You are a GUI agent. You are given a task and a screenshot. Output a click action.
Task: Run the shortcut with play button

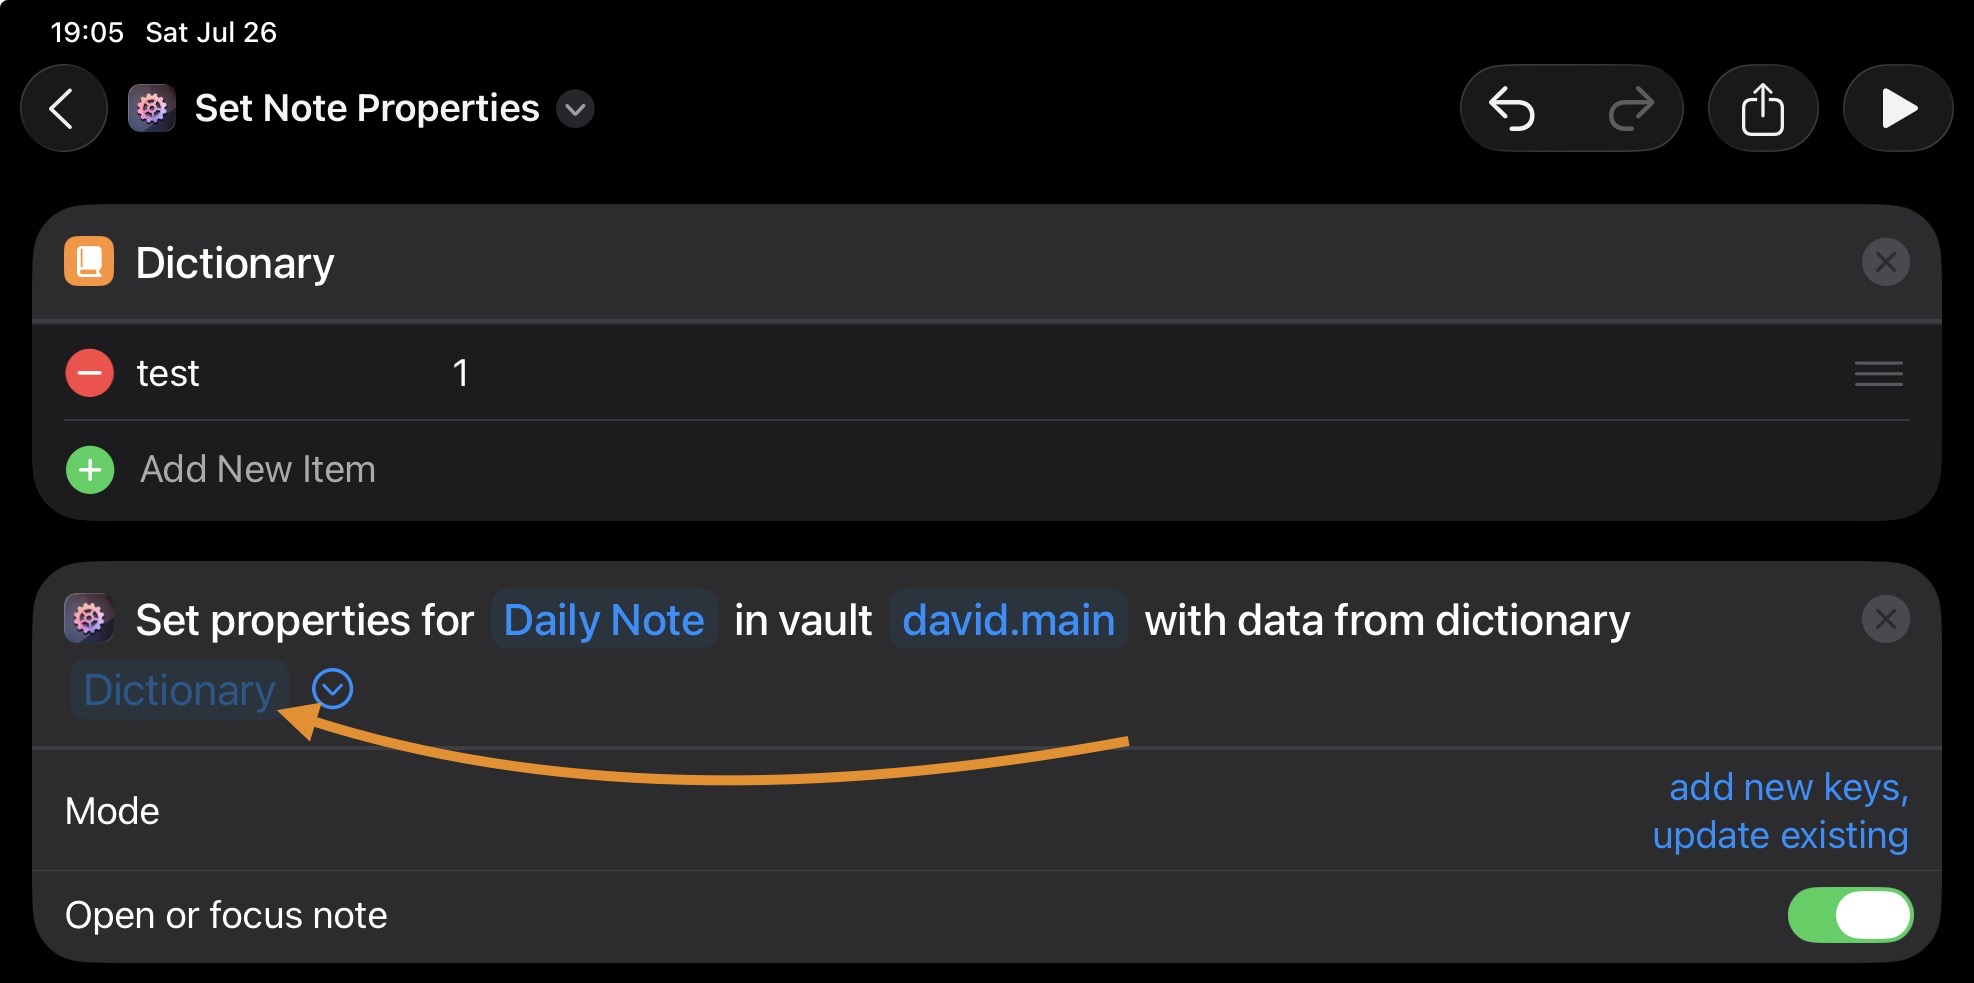click(1897, 109)
